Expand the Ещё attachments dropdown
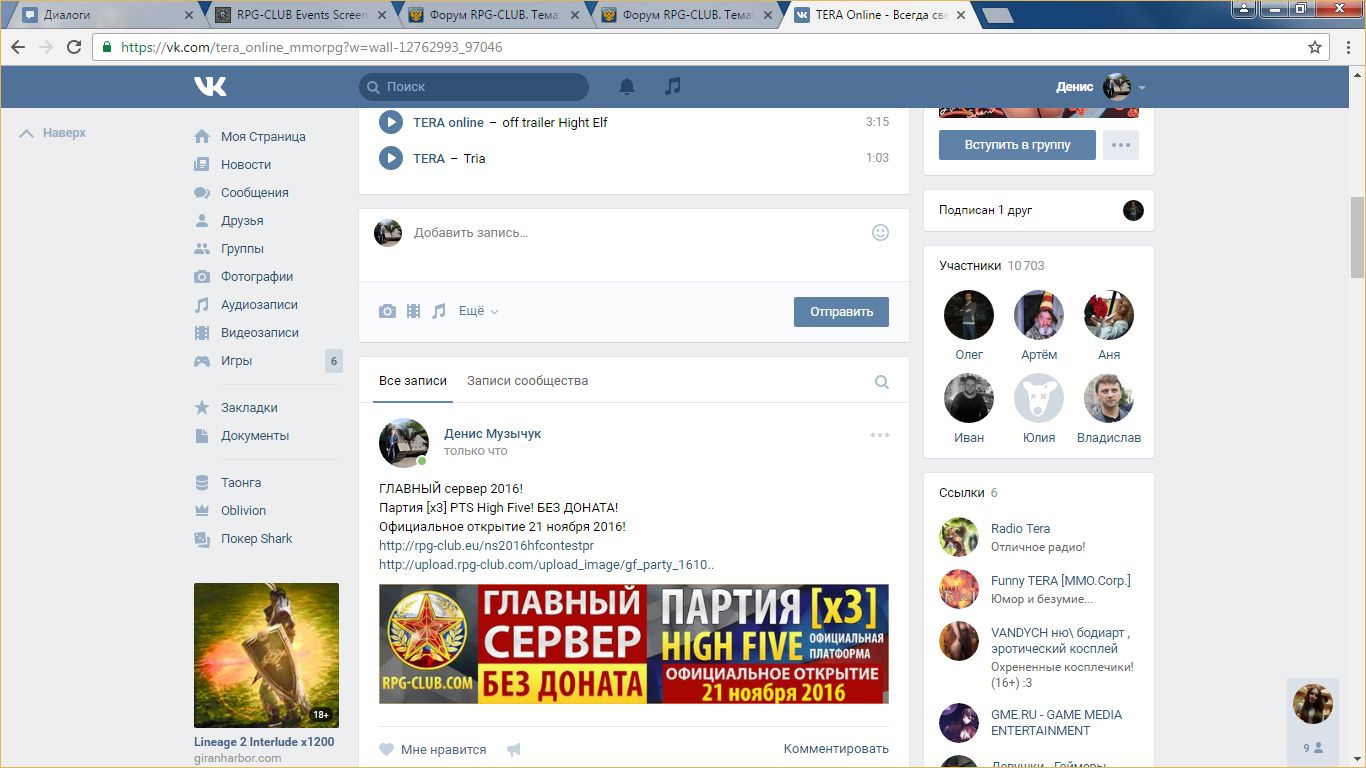1366x768 pixels. 478,311
